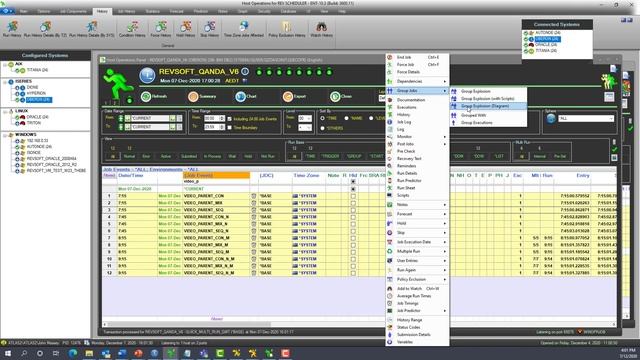Select the *TIME sort radio button
The image size is (640, 360).
(322, 118)
